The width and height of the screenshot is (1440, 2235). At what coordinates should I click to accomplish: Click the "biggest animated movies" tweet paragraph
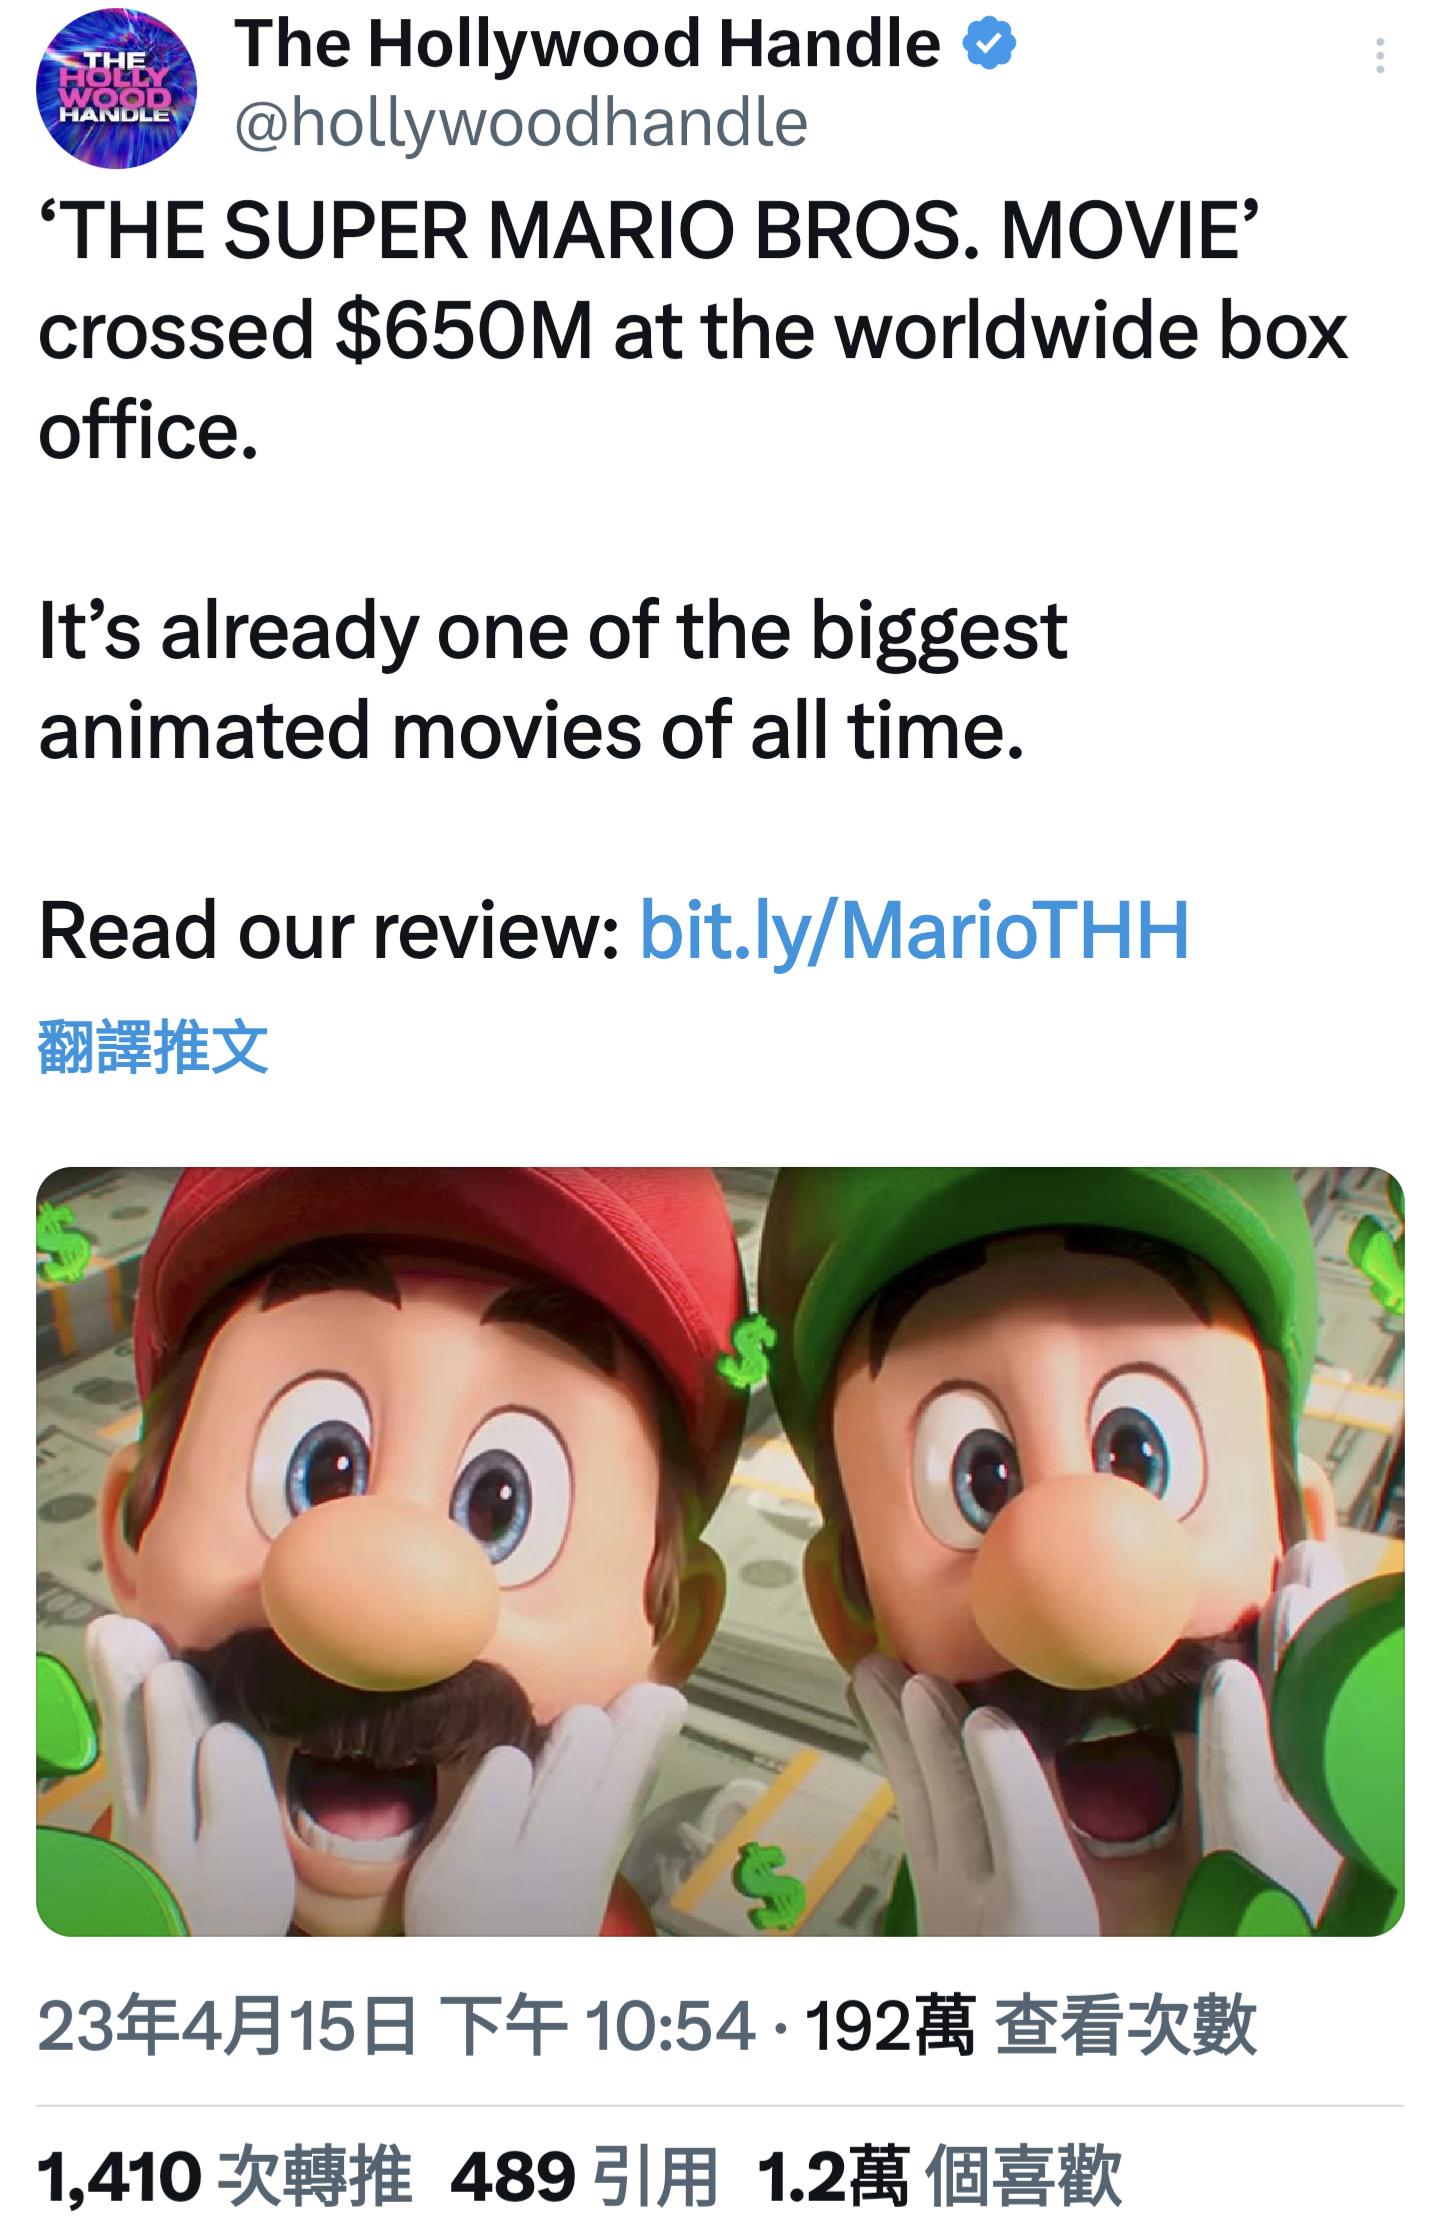pos(553,681)
